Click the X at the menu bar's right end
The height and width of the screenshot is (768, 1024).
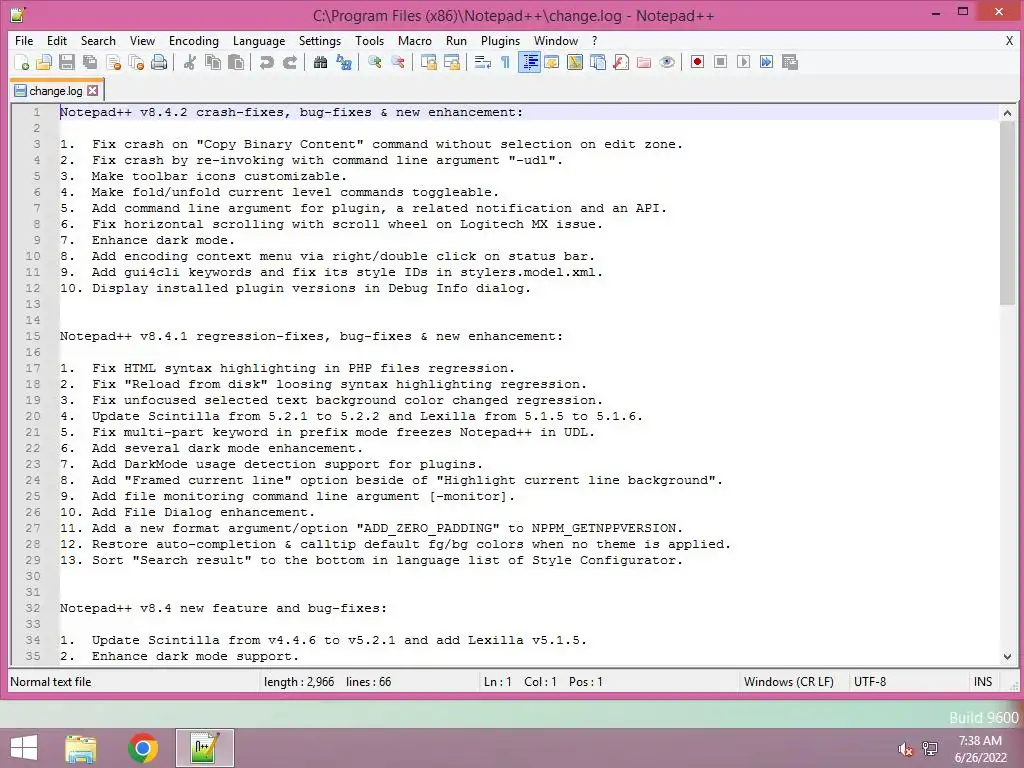[x=1009, y=40]
